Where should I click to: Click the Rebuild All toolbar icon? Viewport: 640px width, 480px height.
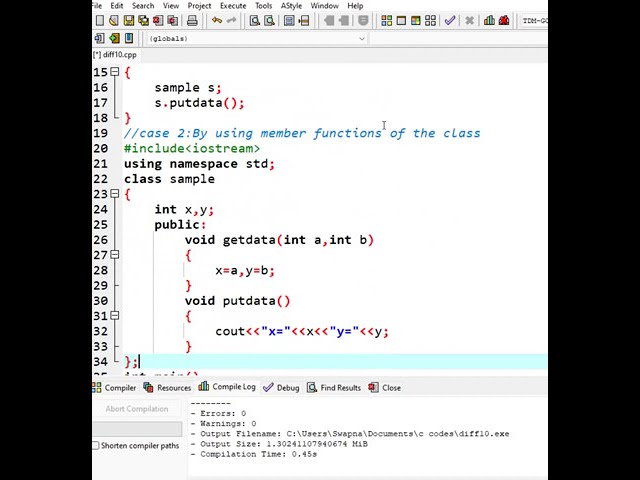[x=430, y=20]
